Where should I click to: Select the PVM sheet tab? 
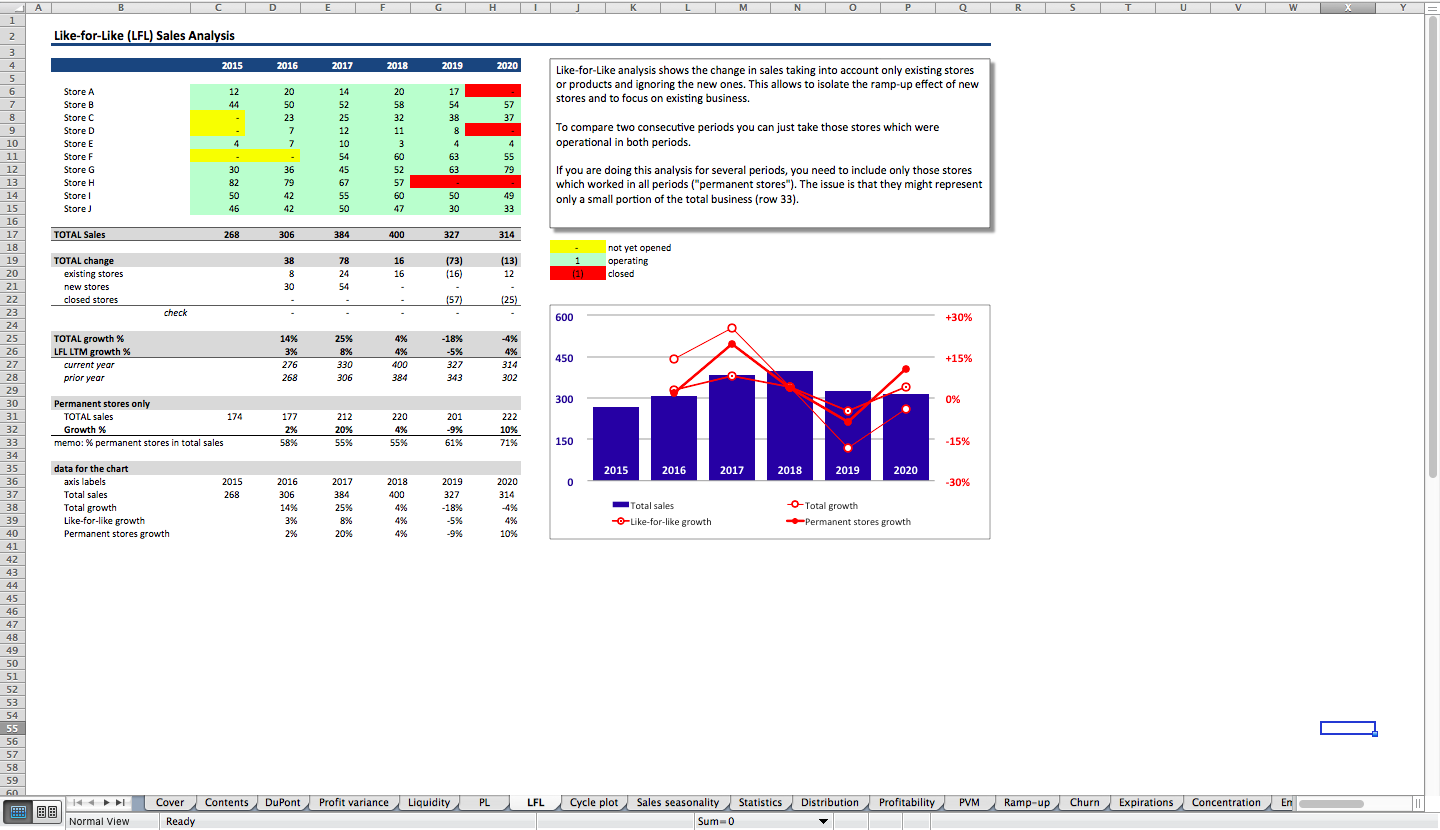(969, 803)
